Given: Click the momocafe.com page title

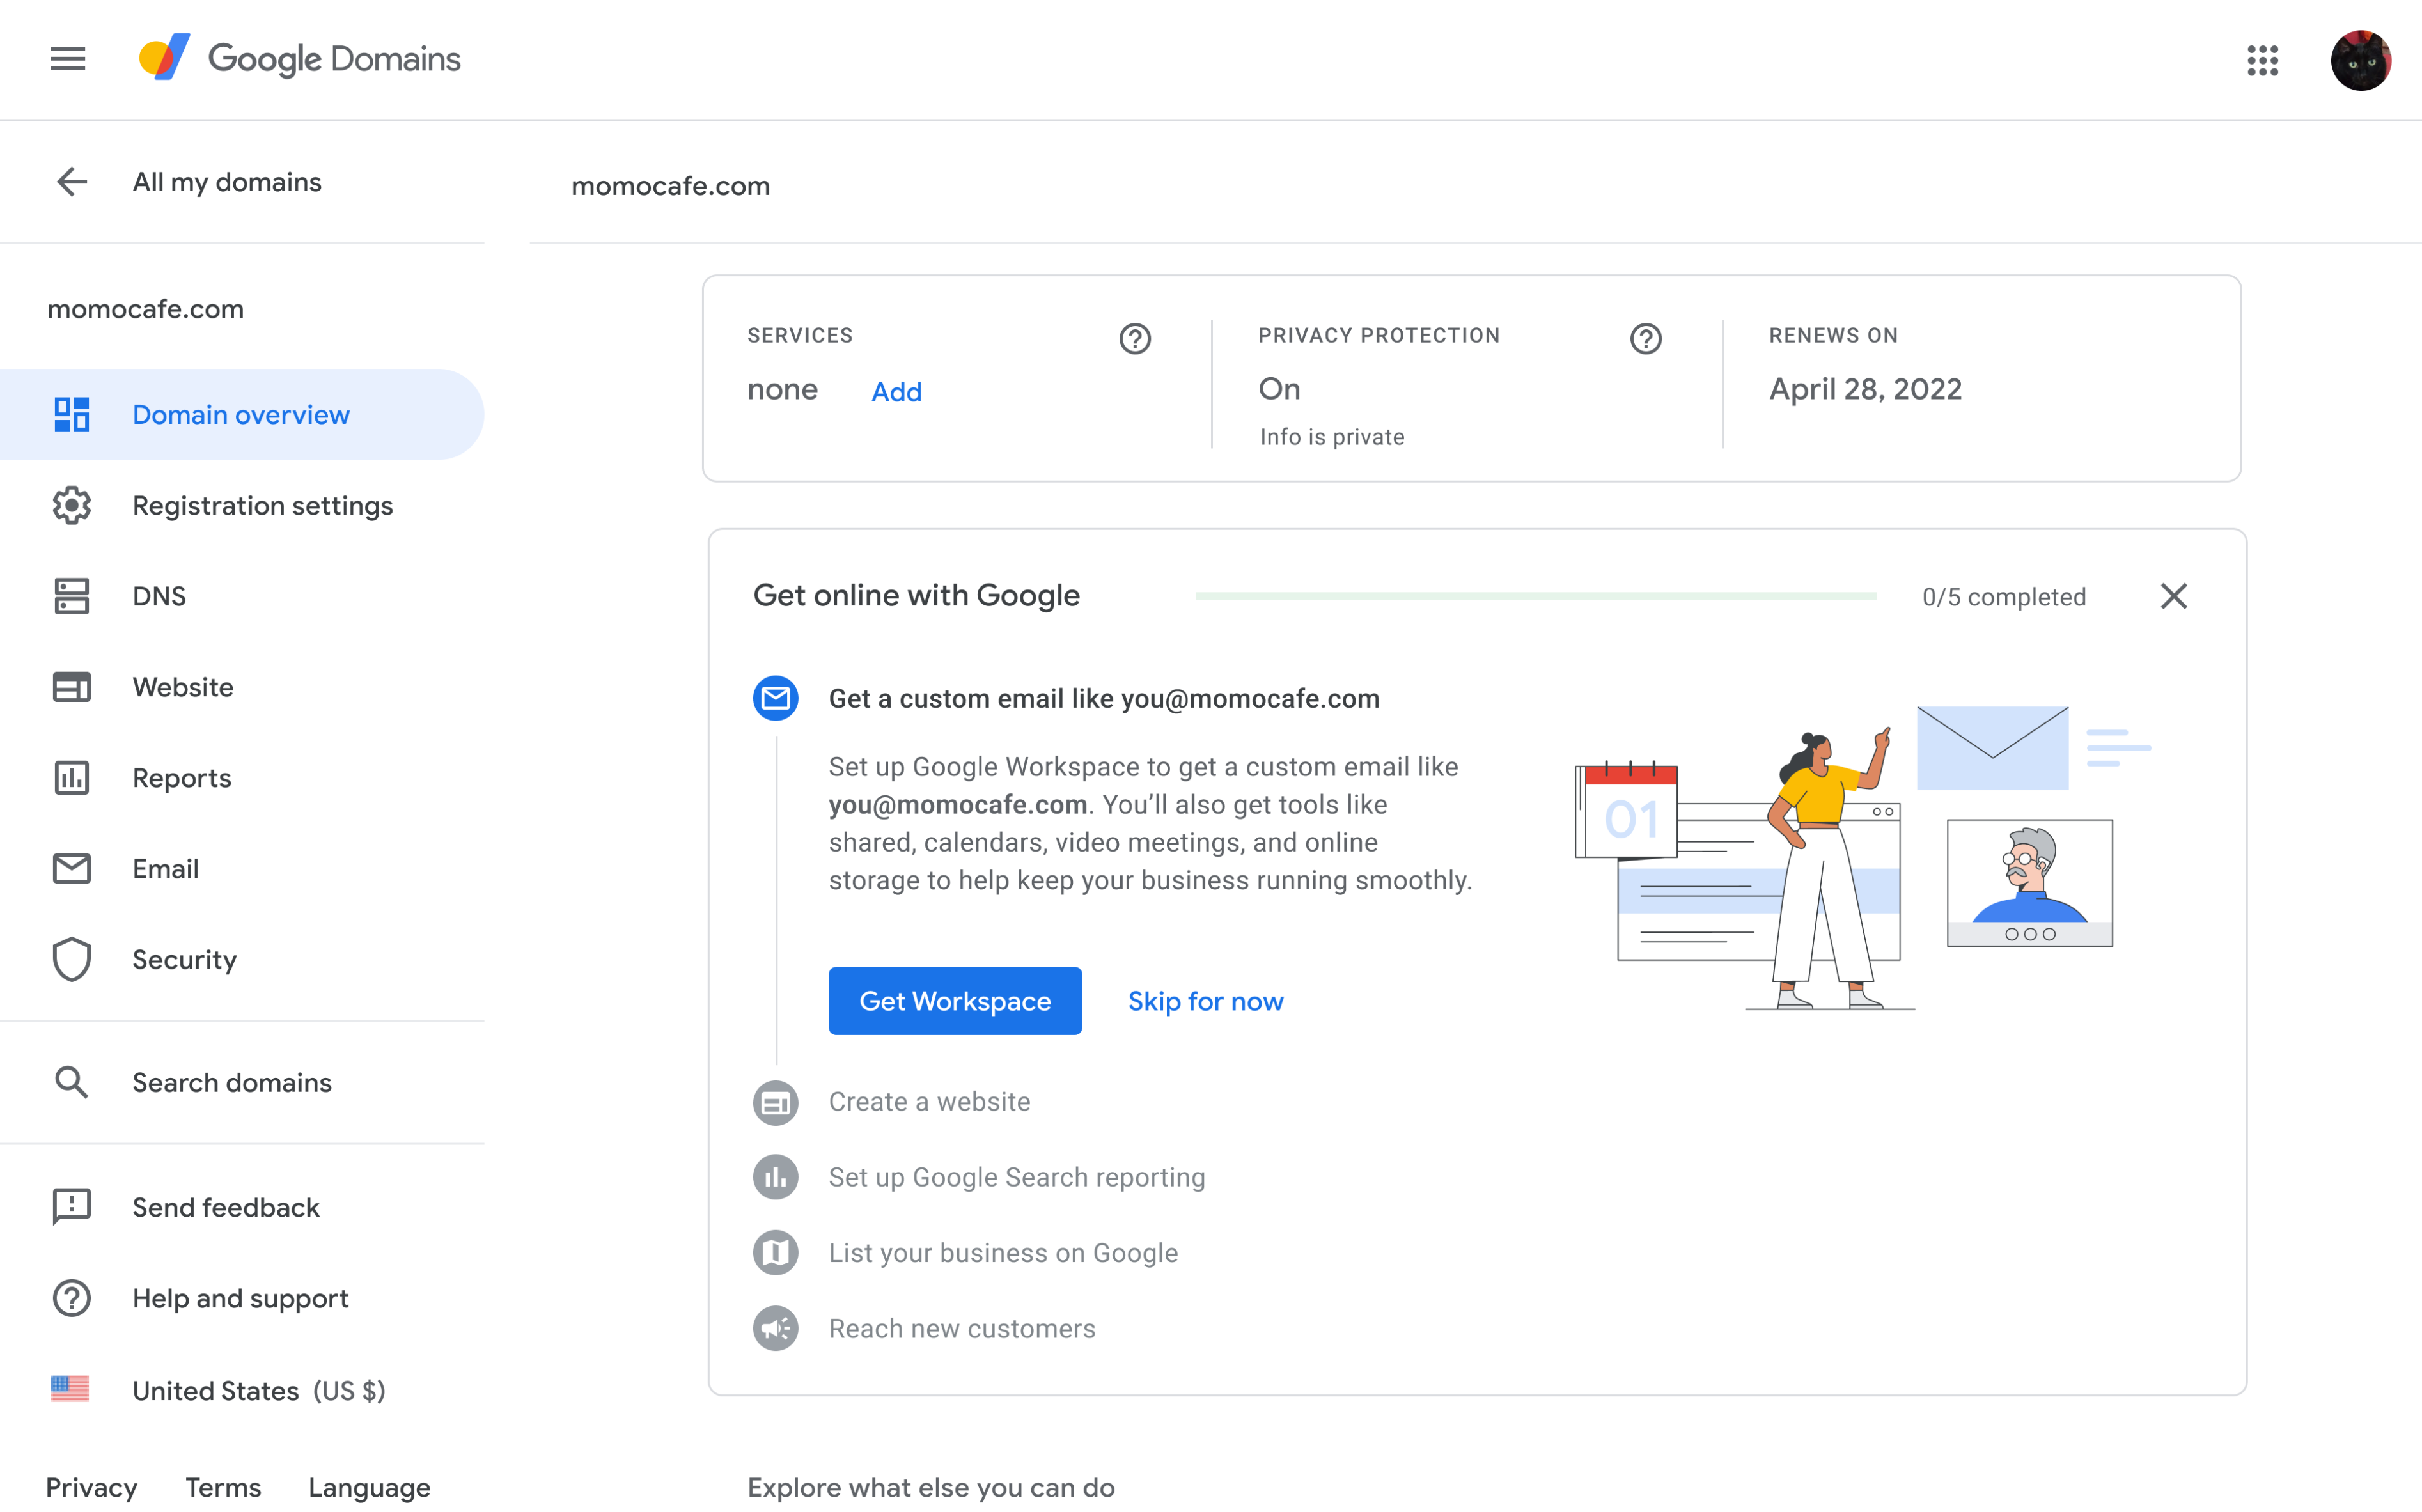Looking at the screenshot, I should click(671, 186).
